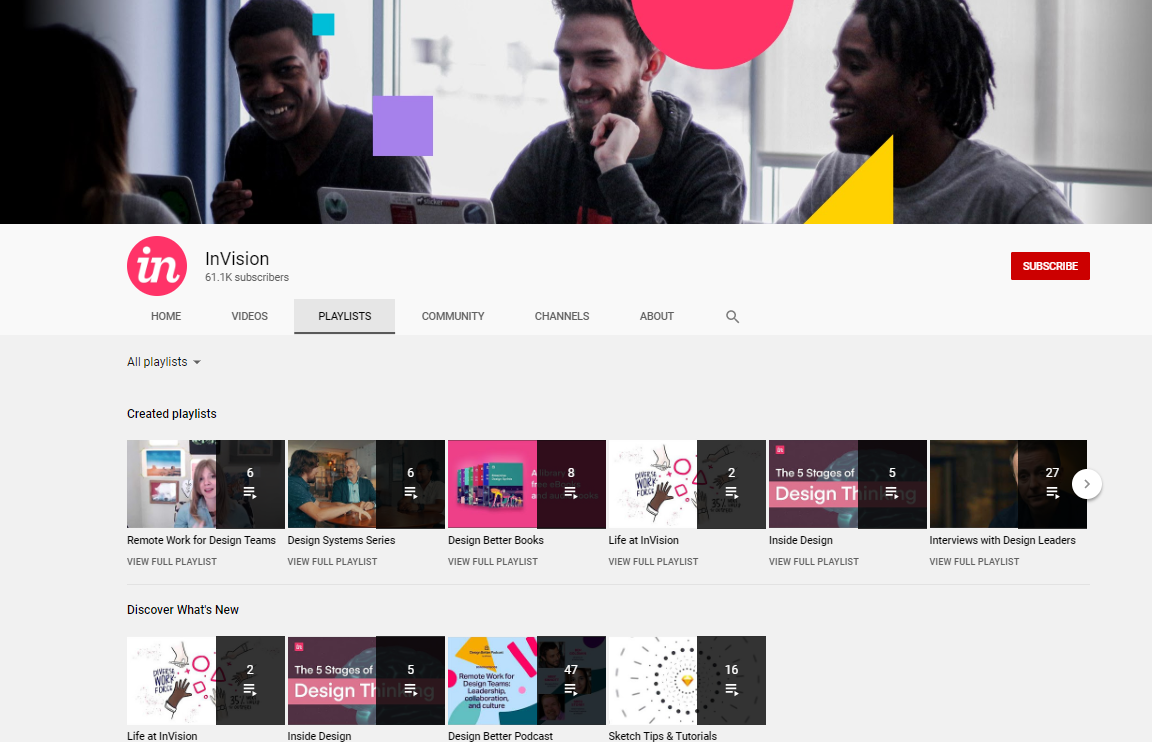
Task: Open Design Systems Series playlist title
Action: 342,541
